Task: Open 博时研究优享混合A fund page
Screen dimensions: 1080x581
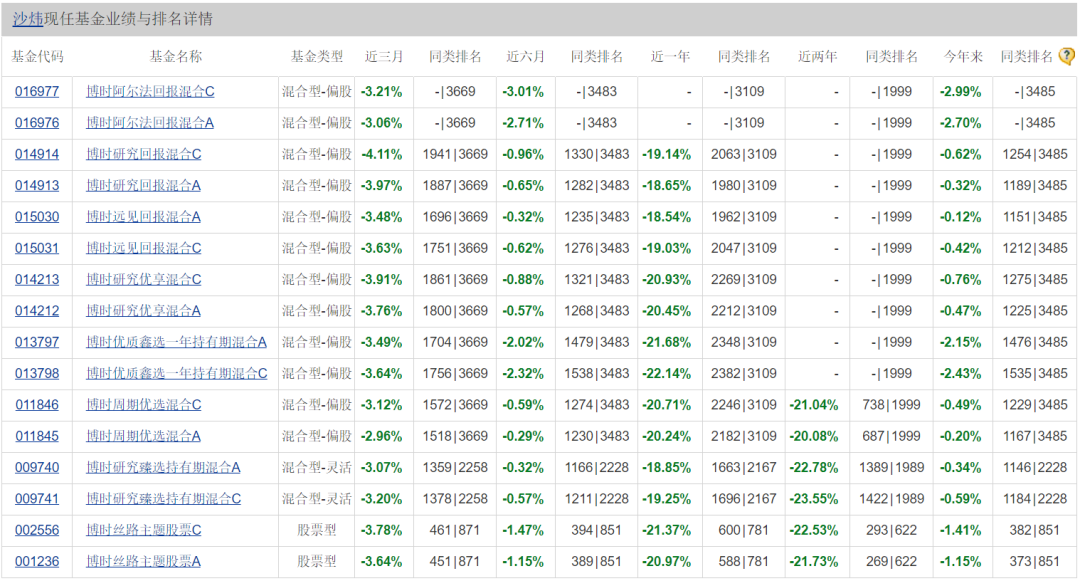Action: point(143,311)
